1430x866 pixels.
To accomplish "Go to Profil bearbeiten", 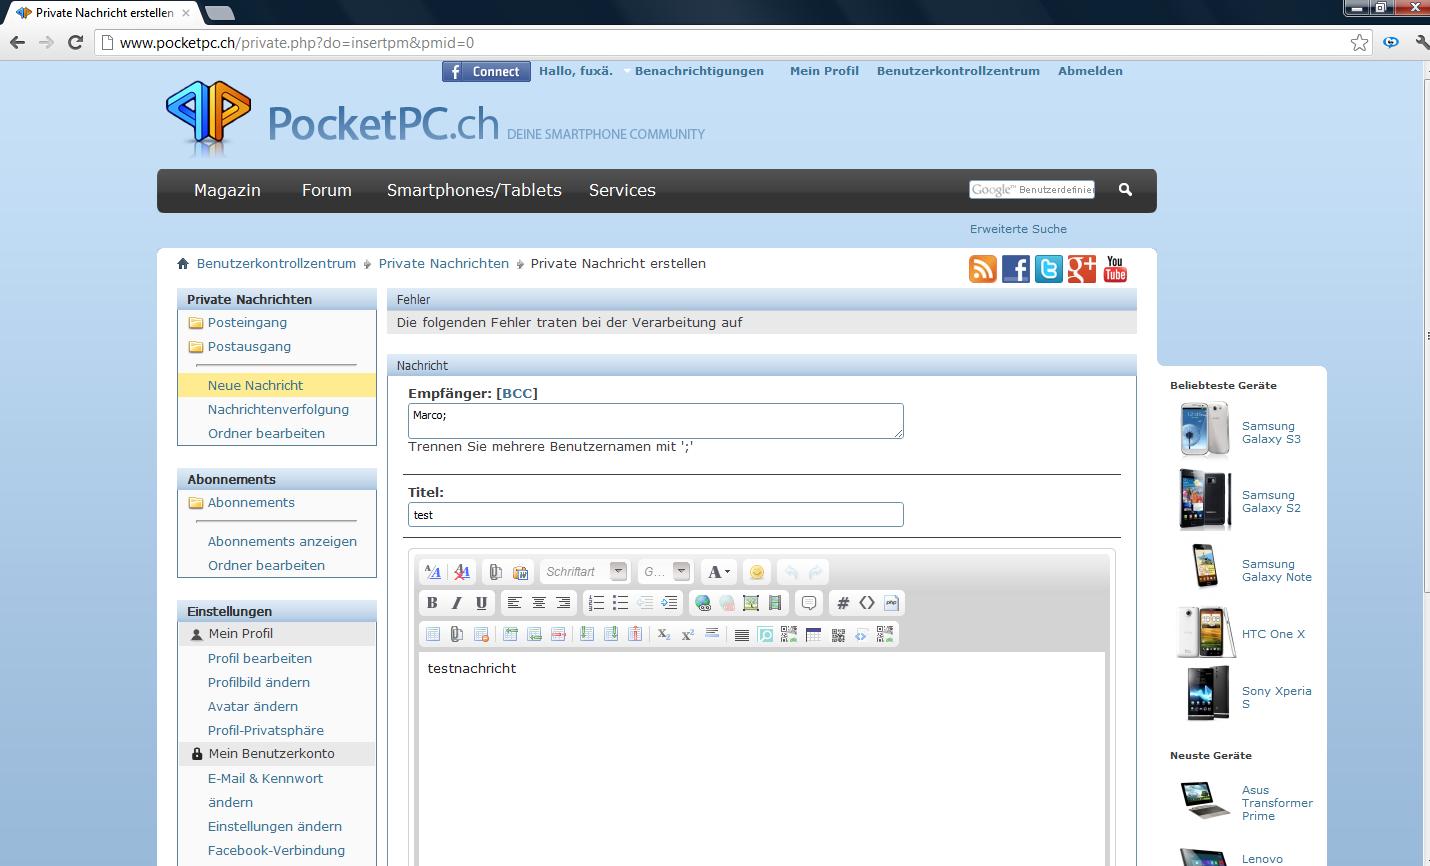I will pos(260,658).
